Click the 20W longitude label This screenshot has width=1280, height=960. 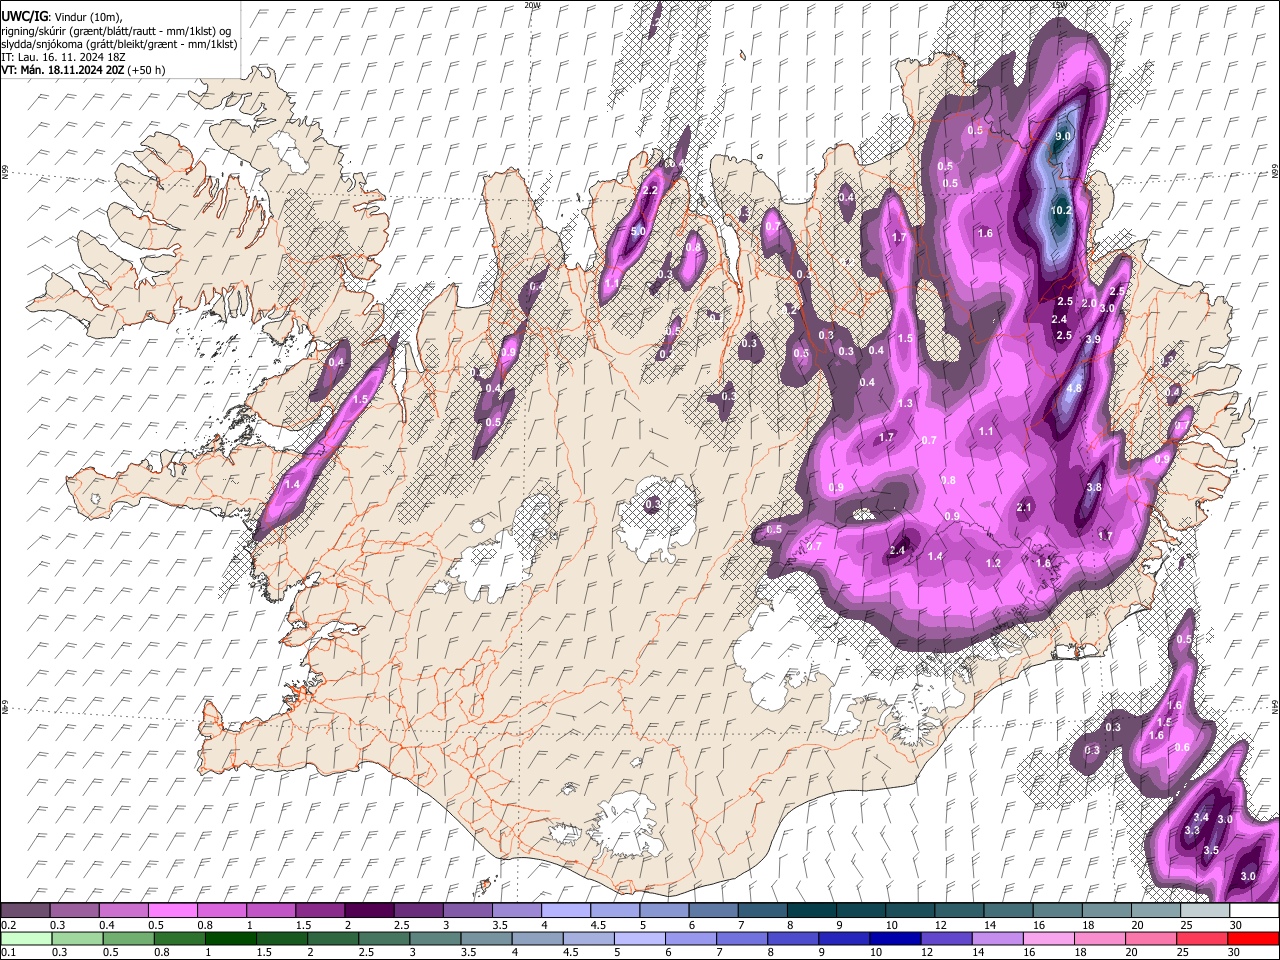point(532,5)
